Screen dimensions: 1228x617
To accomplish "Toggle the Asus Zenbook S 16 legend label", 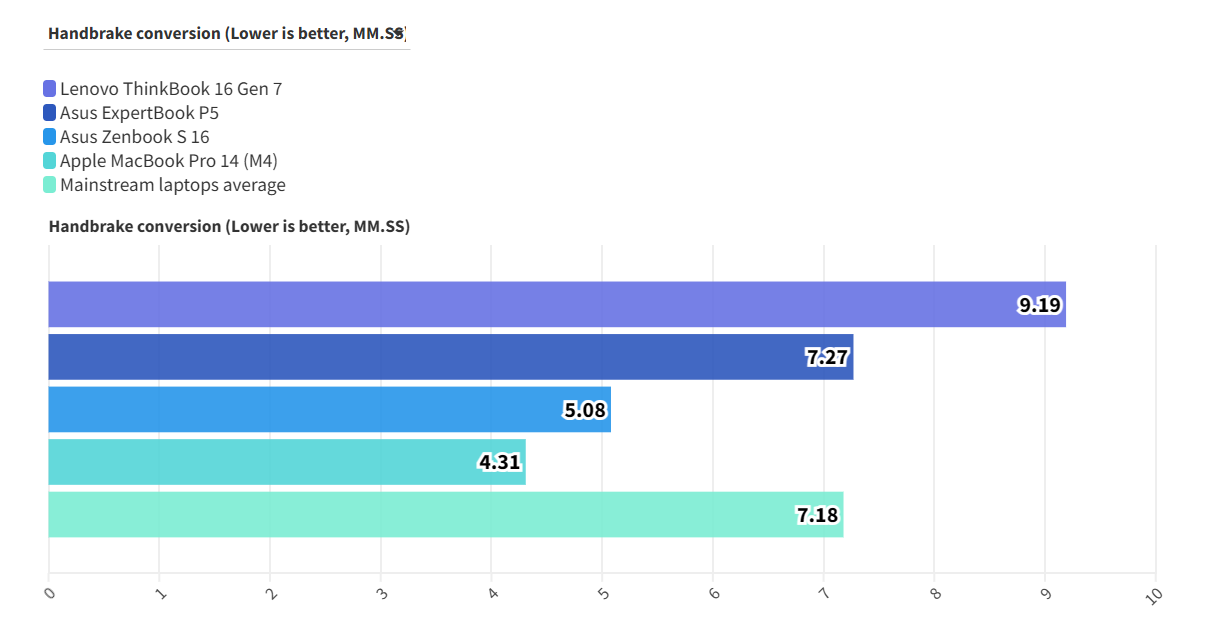I will (x=135, y=137).
